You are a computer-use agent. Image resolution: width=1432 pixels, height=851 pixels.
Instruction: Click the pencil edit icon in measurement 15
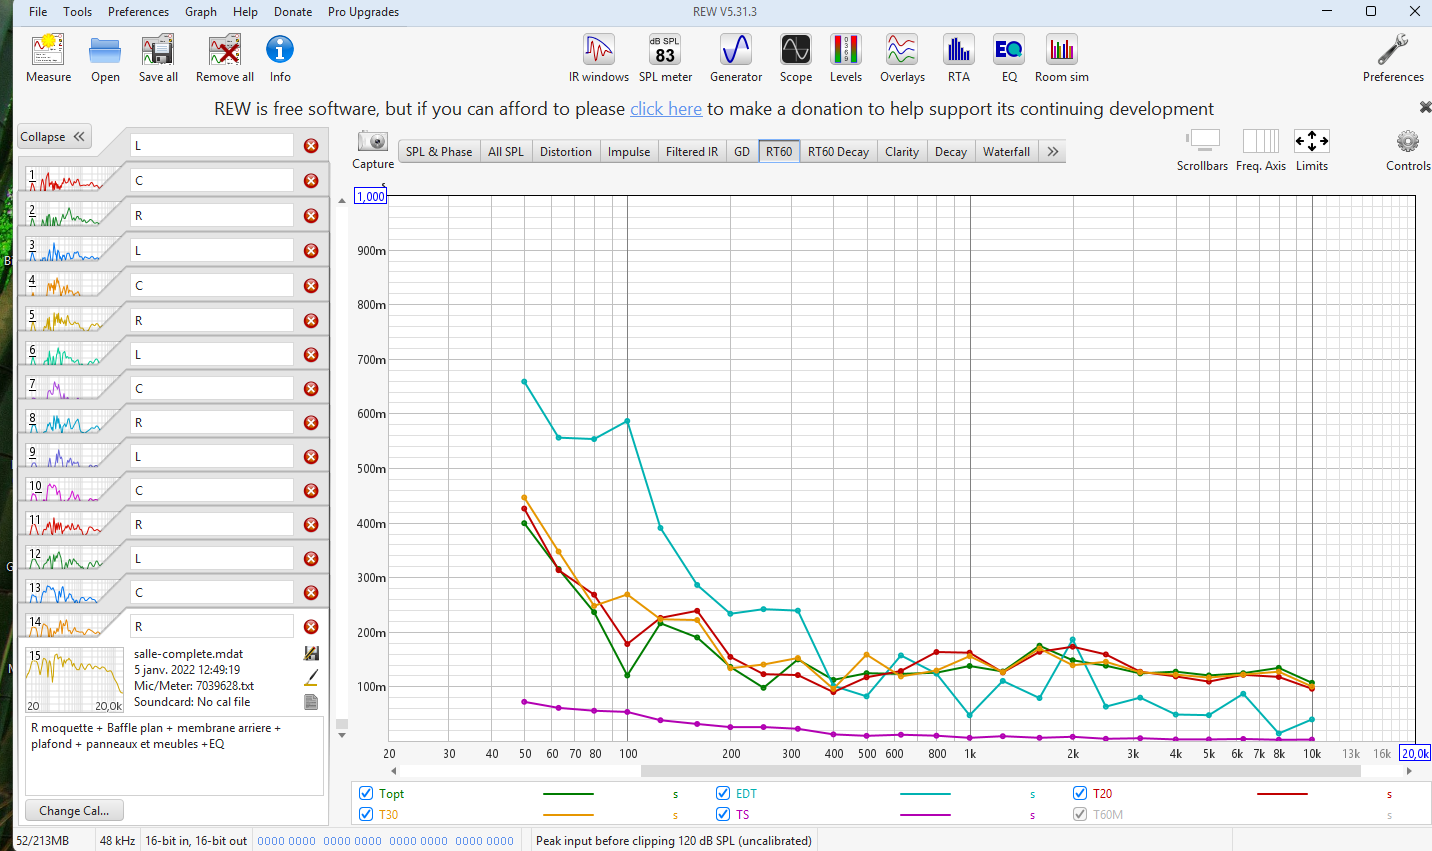tap(311, 678)
